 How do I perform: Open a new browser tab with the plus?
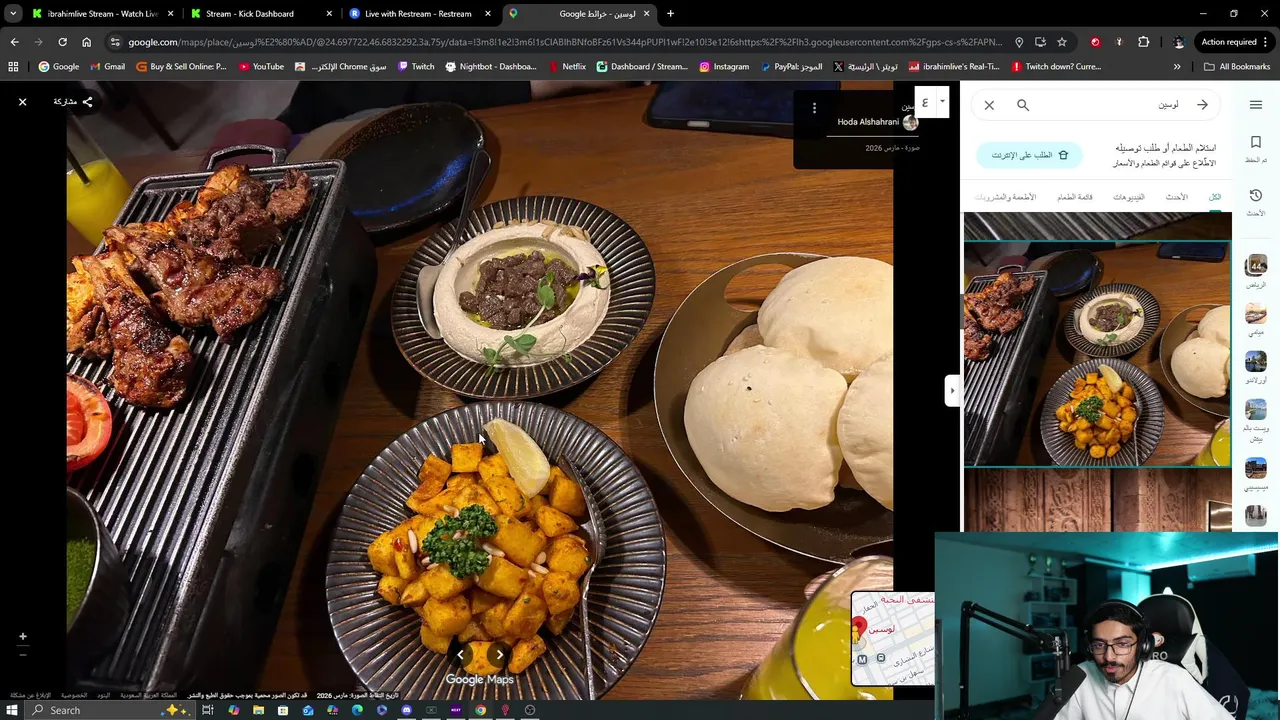(670, 14)
